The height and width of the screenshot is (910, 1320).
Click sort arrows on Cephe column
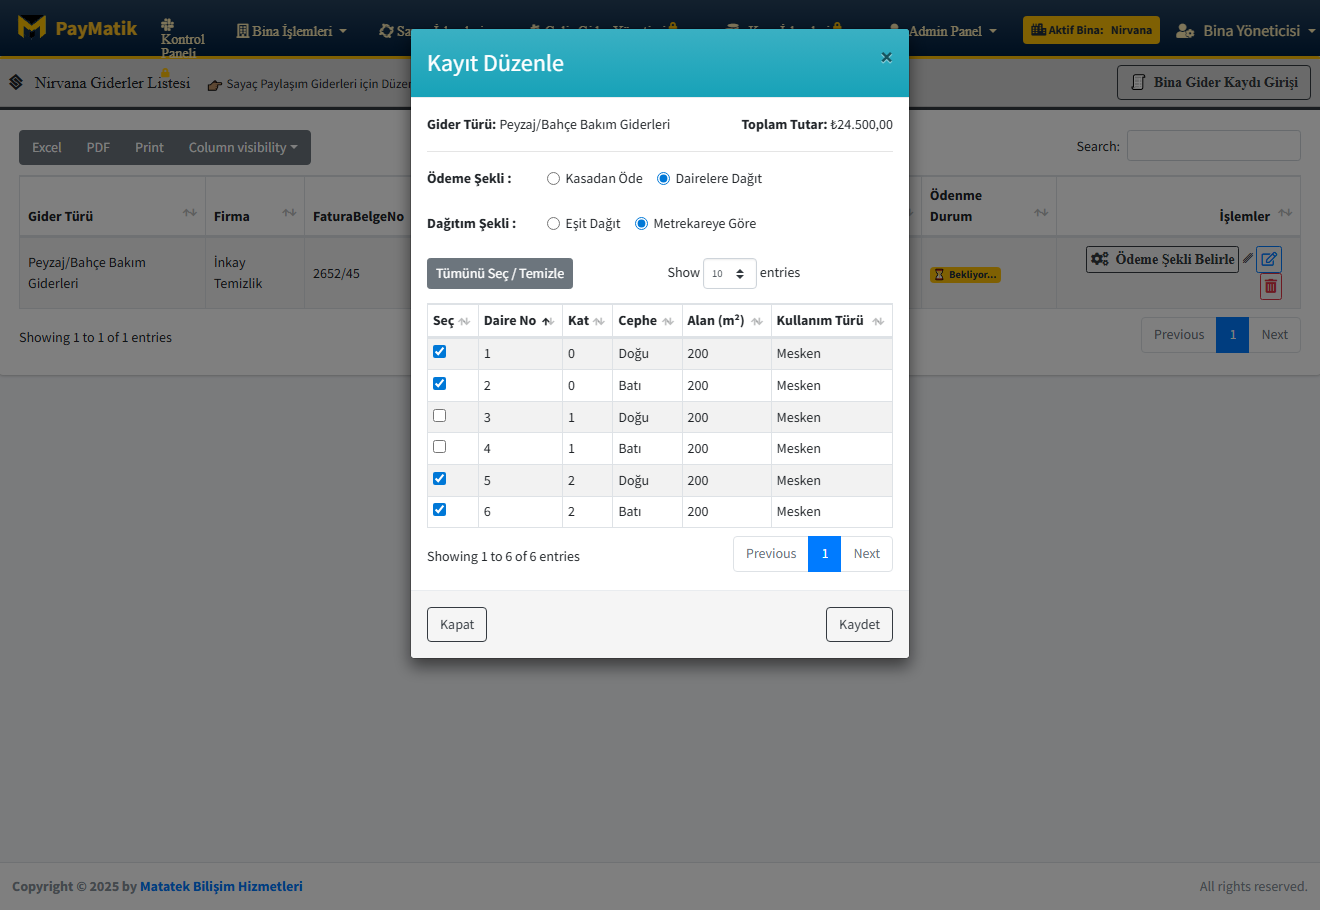point(668,321)
